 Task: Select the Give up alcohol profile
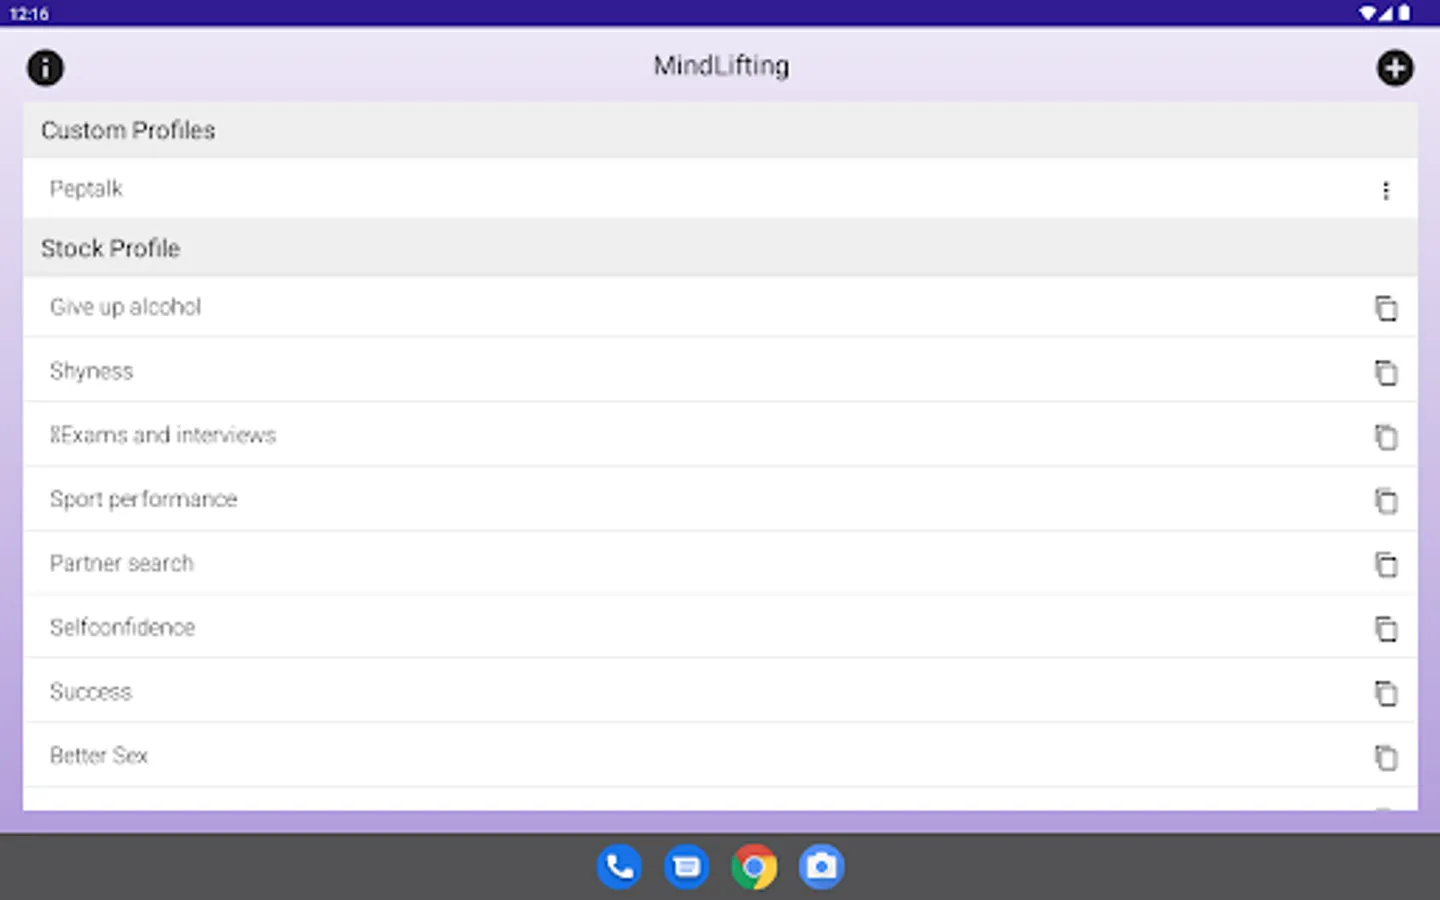click(x=720, y=307)
